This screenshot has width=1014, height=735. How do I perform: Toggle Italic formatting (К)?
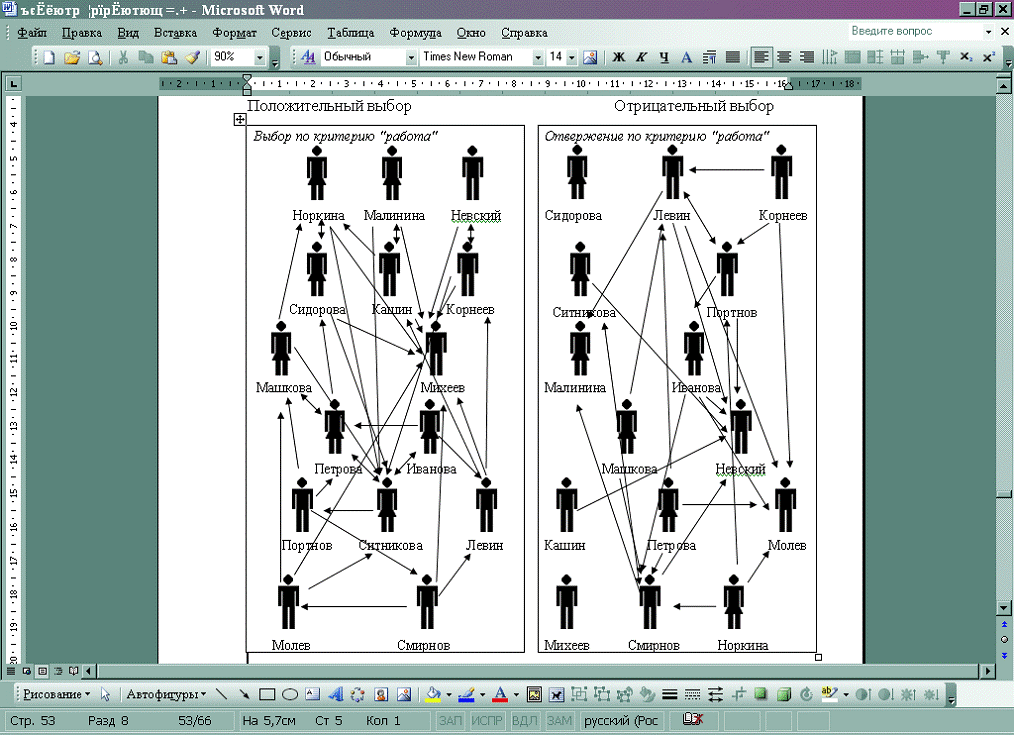click(x=641, y=57)
